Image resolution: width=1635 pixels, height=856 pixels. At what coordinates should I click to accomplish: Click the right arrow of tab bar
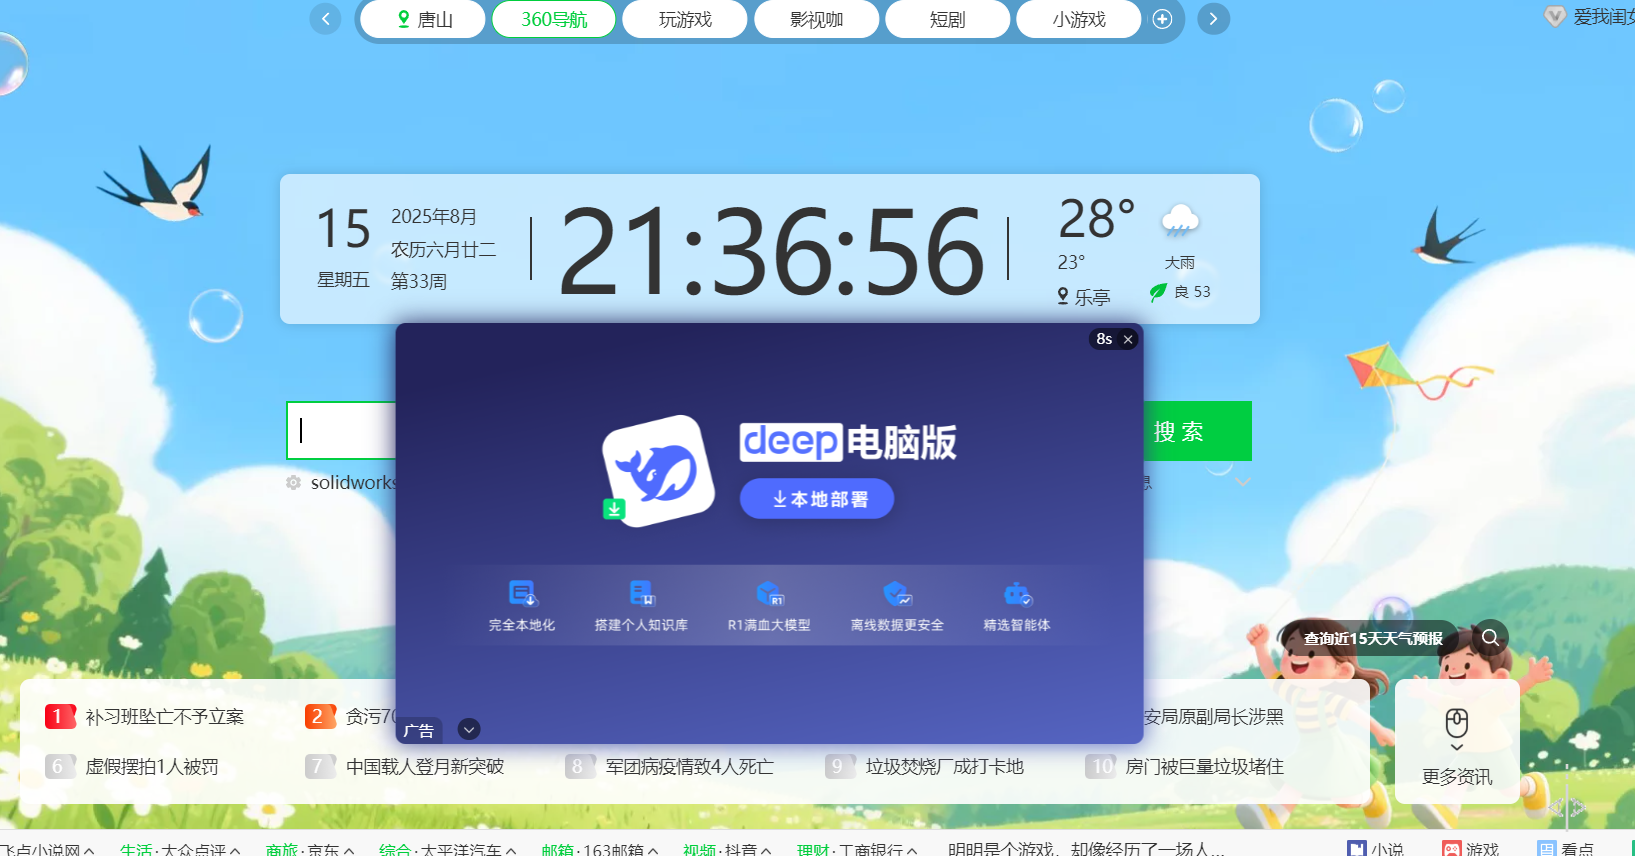[1213, 19]
